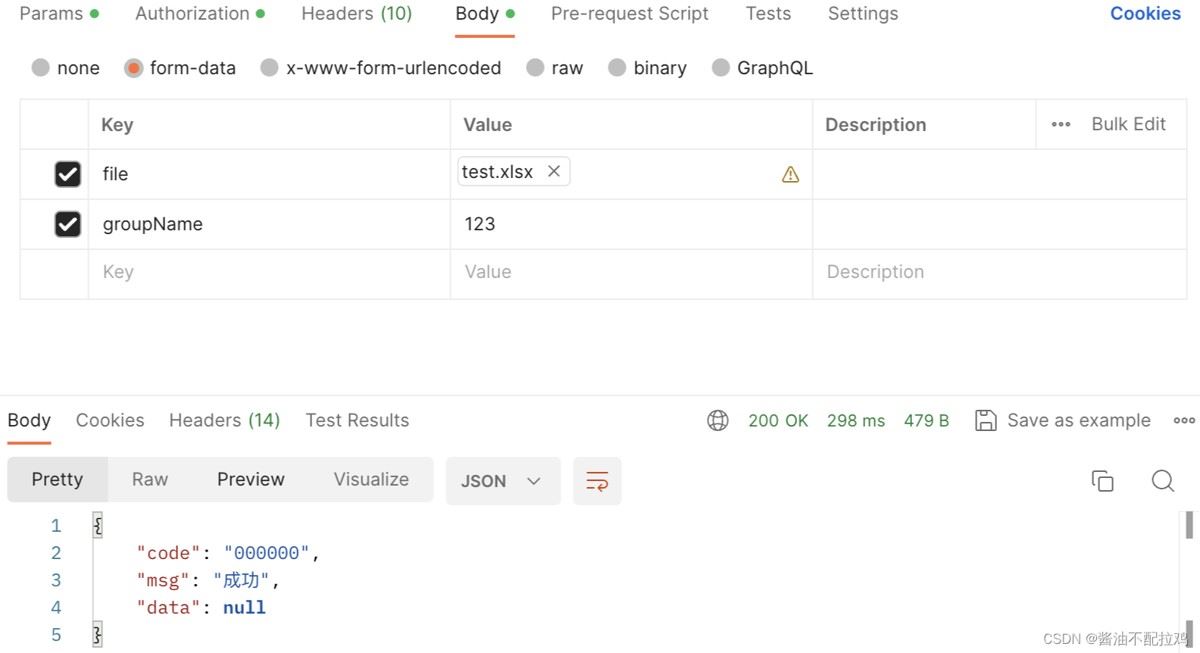Click Bulk Edit
The height and width of the screenshot is (653, 1200).
coord(1128,124)
